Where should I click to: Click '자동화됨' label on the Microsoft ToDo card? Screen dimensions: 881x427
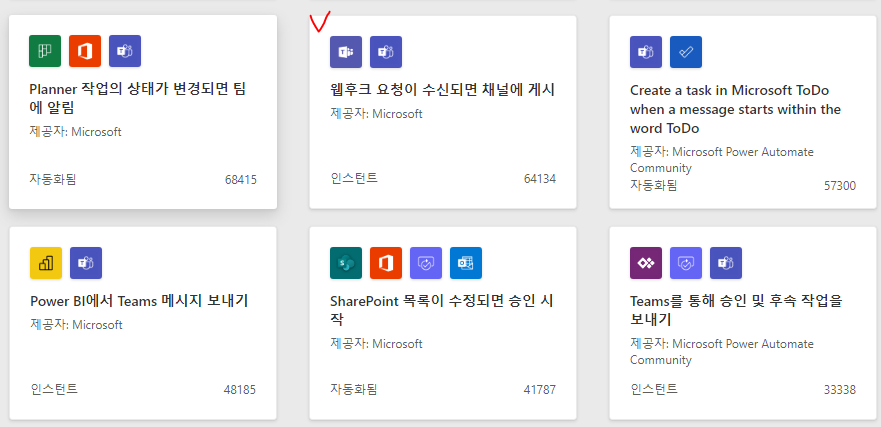[x=653, y=185]
